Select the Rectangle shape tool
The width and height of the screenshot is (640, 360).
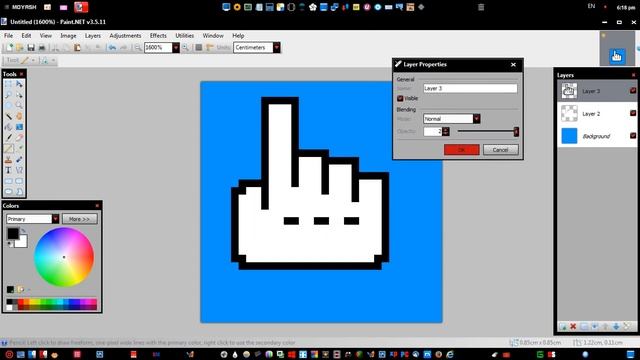click(9, 181)
